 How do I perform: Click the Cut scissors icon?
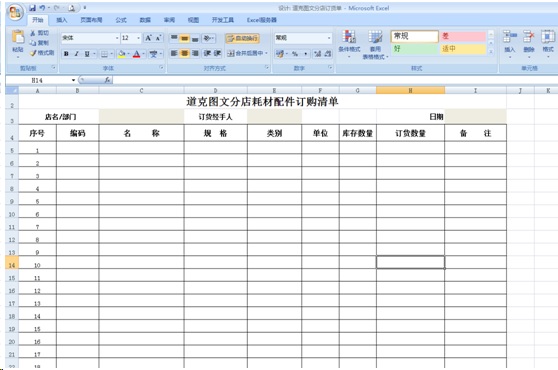[x=33, y=33]
